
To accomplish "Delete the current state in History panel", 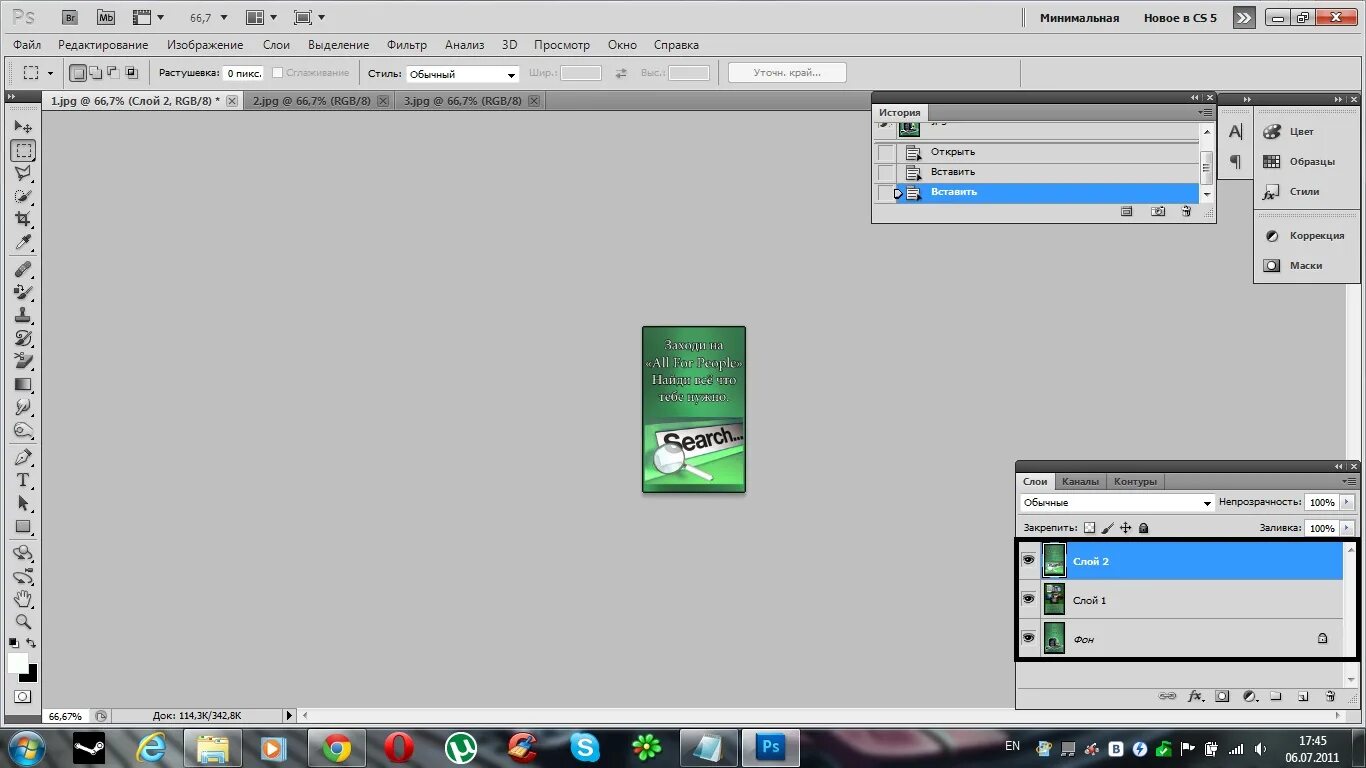I will (1186, 212).
